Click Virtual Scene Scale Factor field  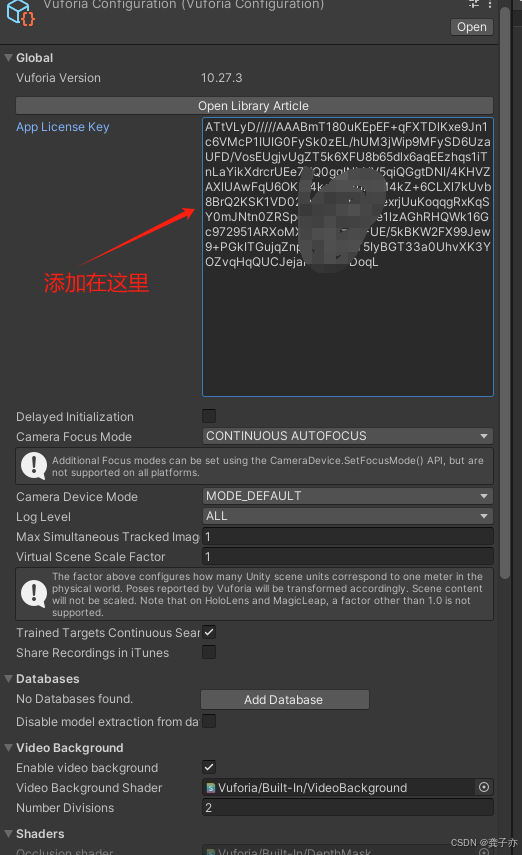click(x=347, y=557)
